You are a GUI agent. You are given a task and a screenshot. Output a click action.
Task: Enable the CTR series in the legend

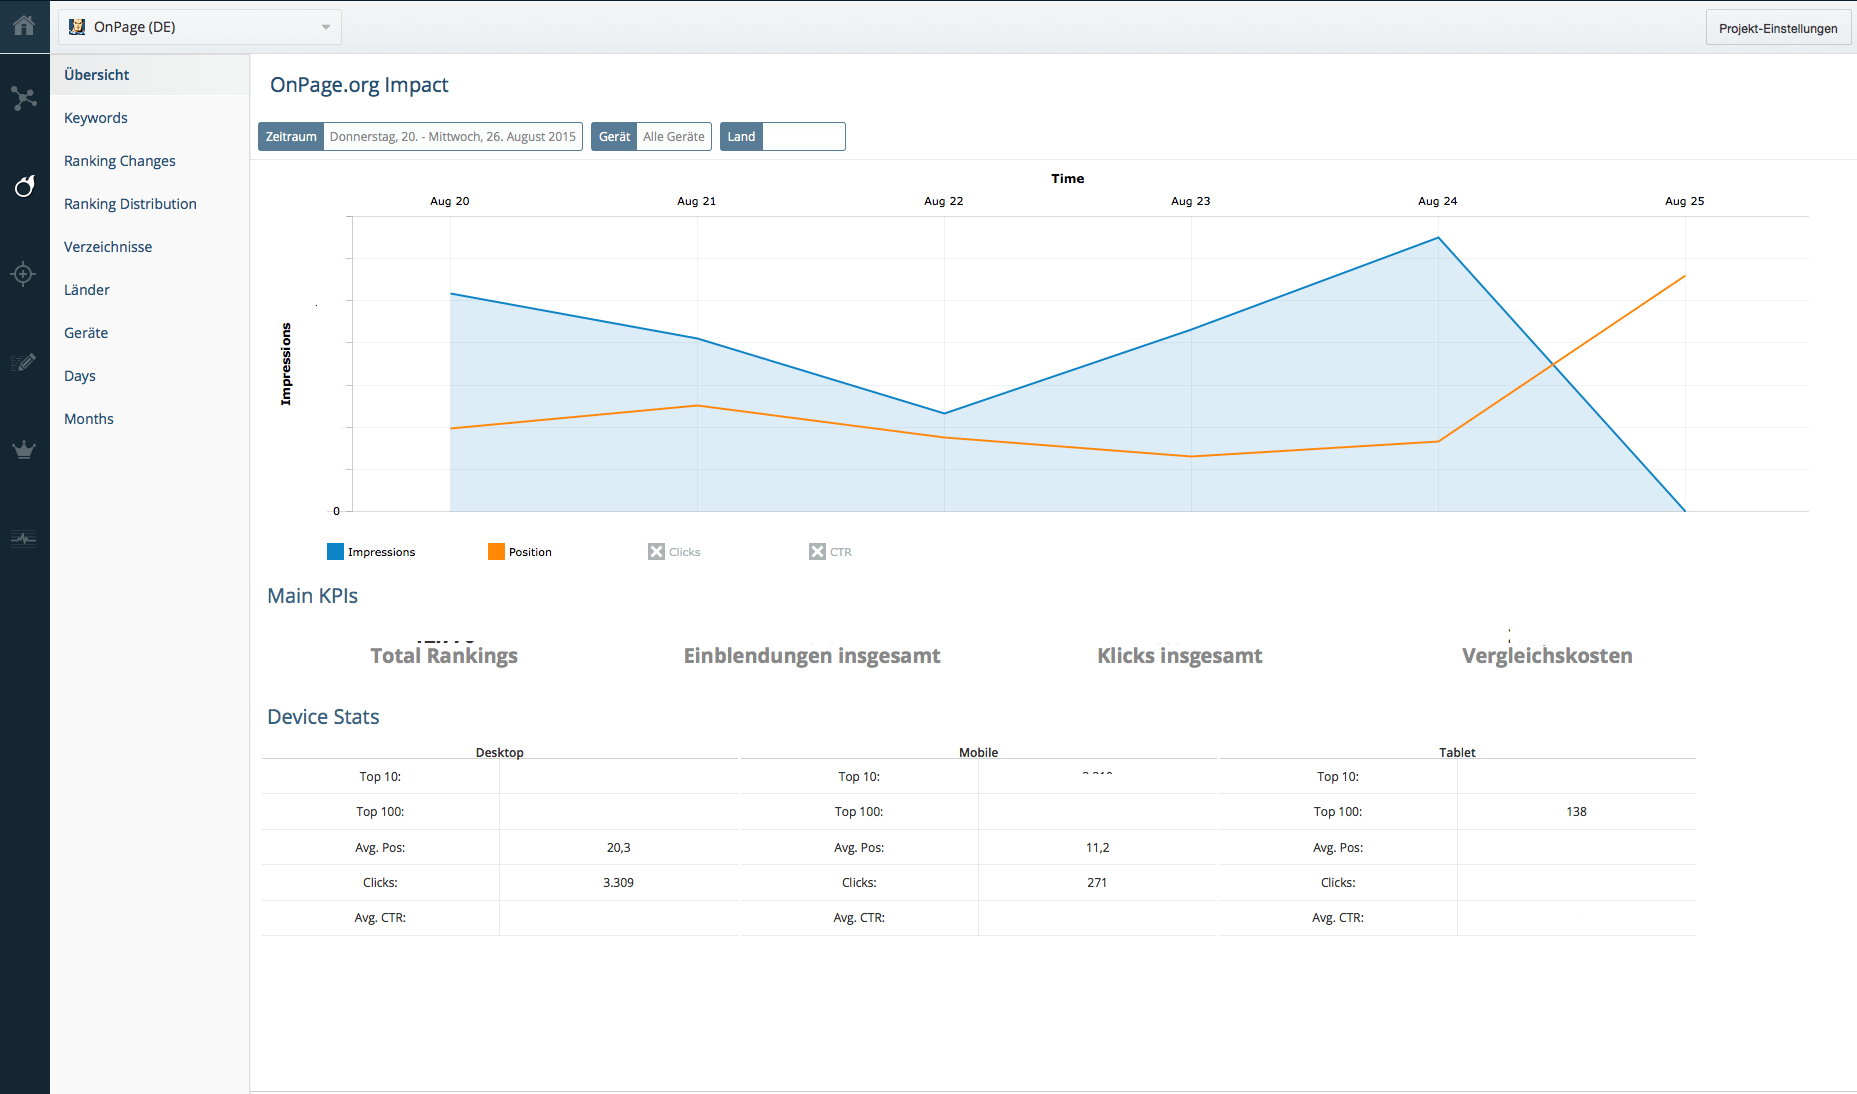pos(830,551)
